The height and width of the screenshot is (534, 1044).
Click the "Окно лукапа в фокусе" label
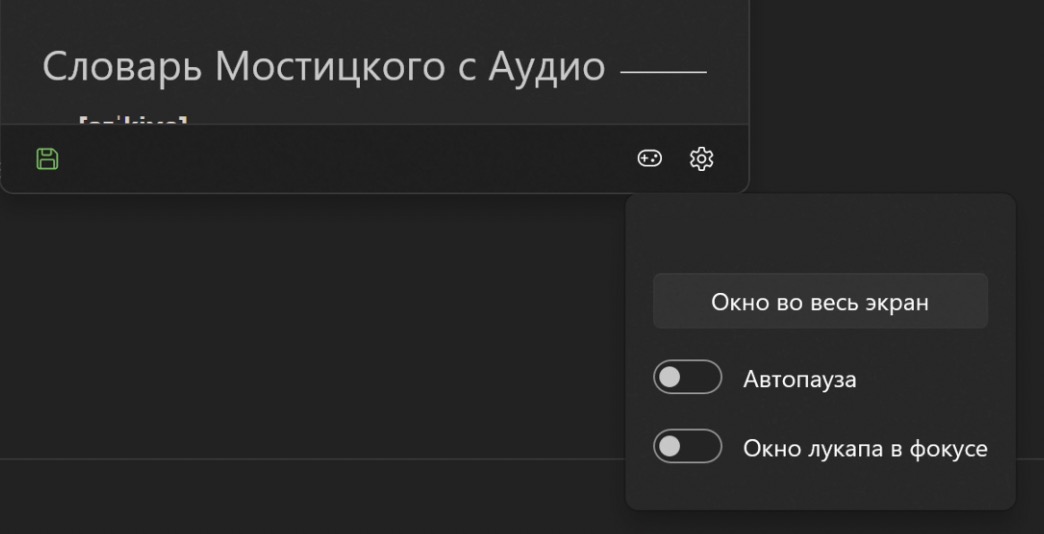[864, 449]
